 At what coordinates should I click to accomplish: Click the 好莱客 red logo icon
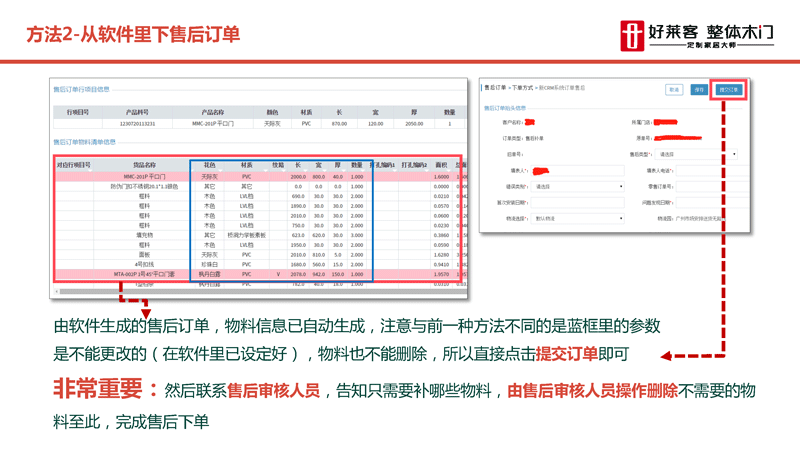[632, 33]
